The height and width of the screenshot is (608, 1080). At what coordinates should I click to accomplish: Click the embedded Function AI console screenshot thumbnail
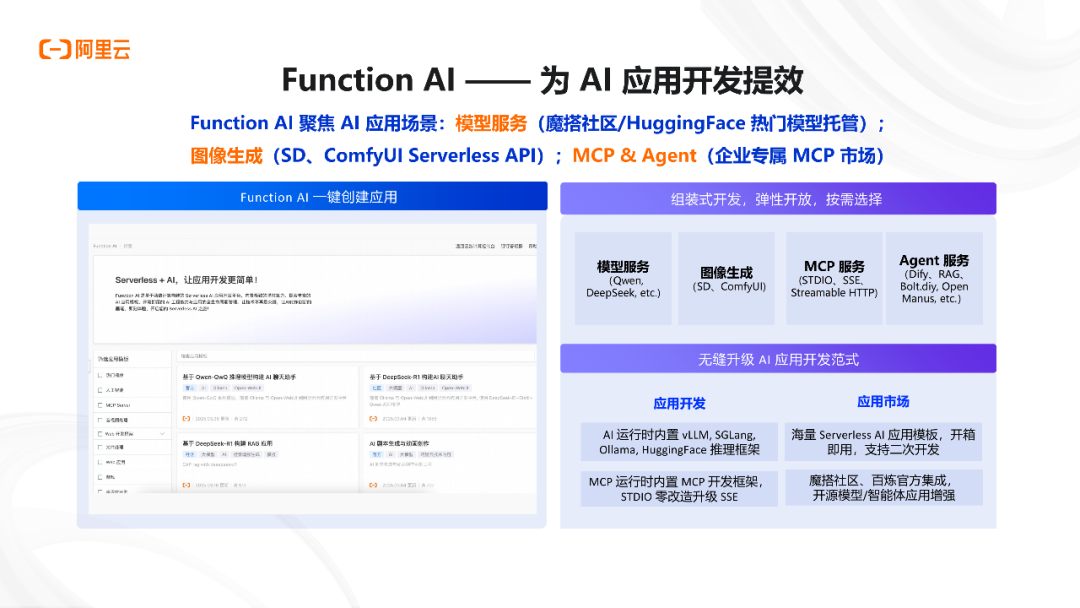tap(313, 368)
